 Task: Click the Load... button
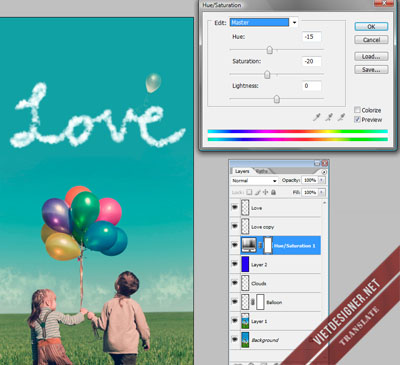371,56
